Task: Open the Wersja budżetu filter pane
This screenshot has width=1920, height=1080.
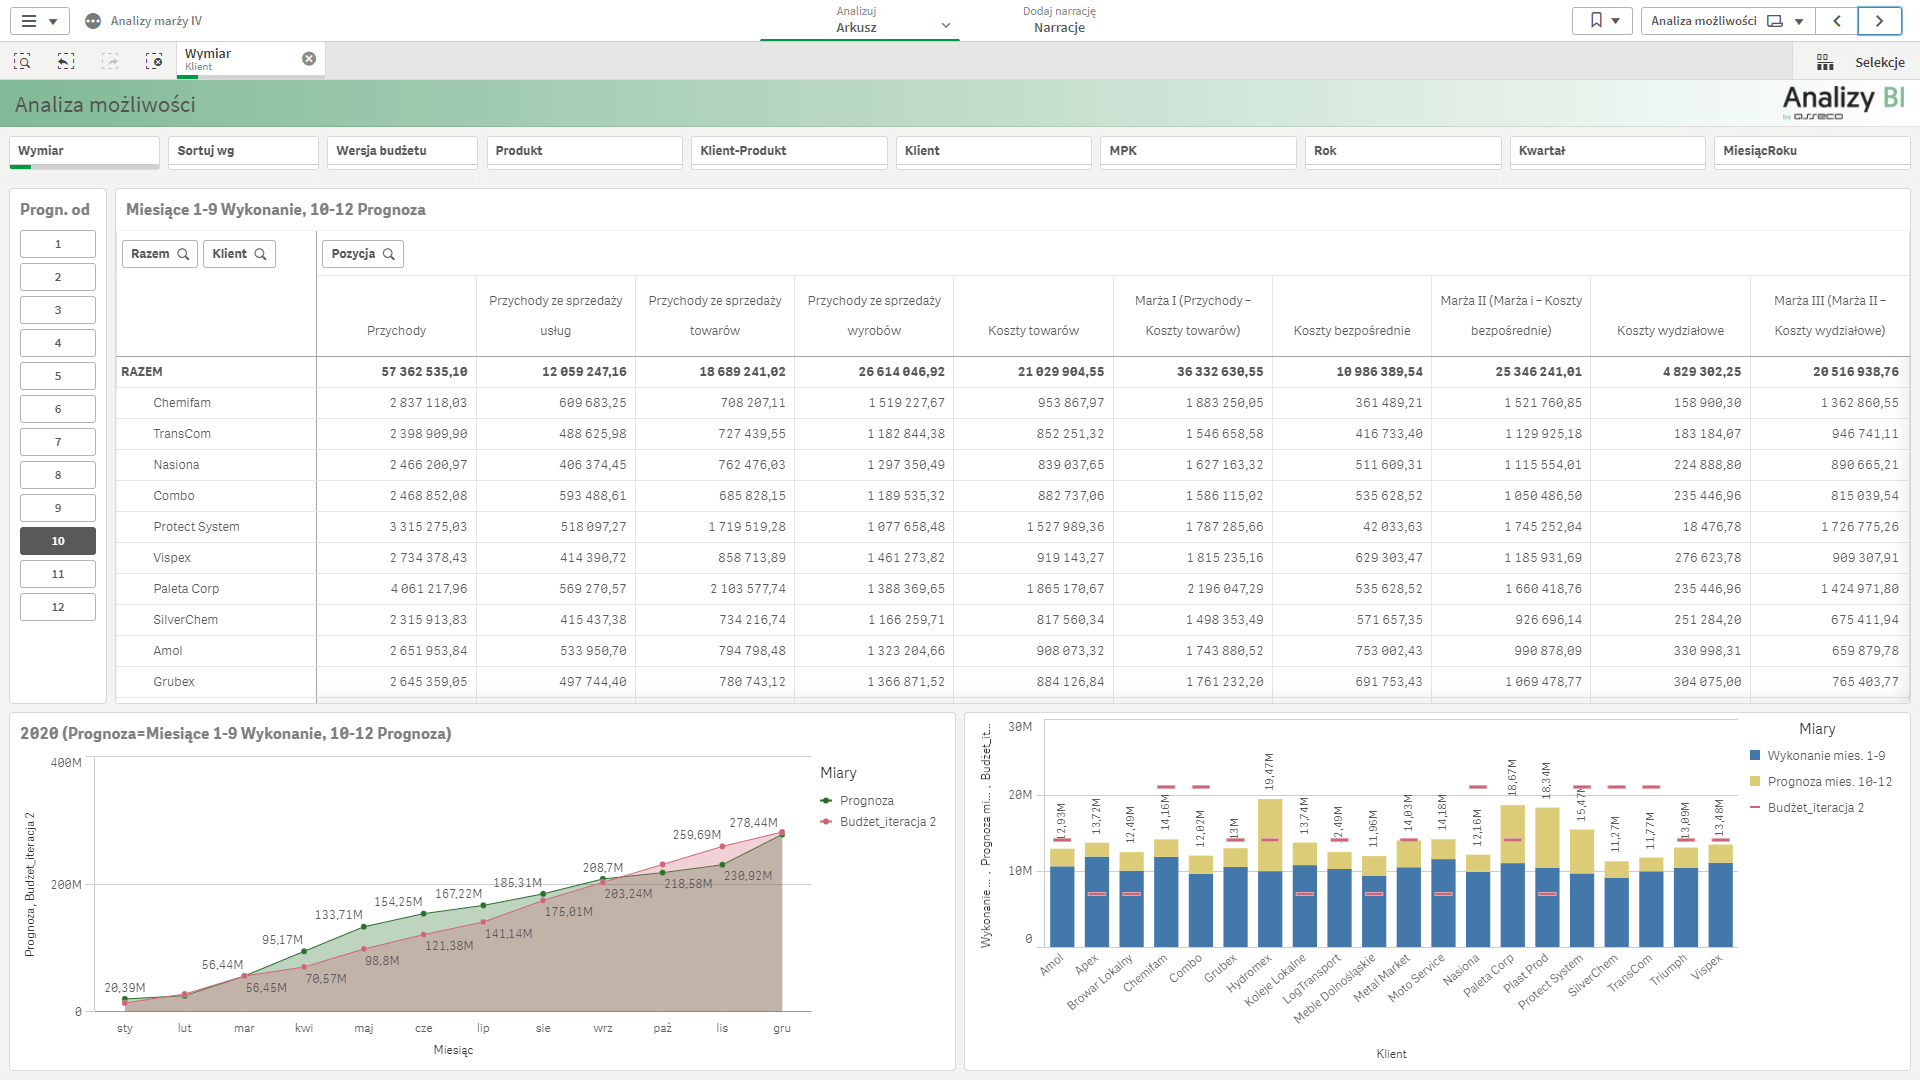Action: tap(401, 151)
